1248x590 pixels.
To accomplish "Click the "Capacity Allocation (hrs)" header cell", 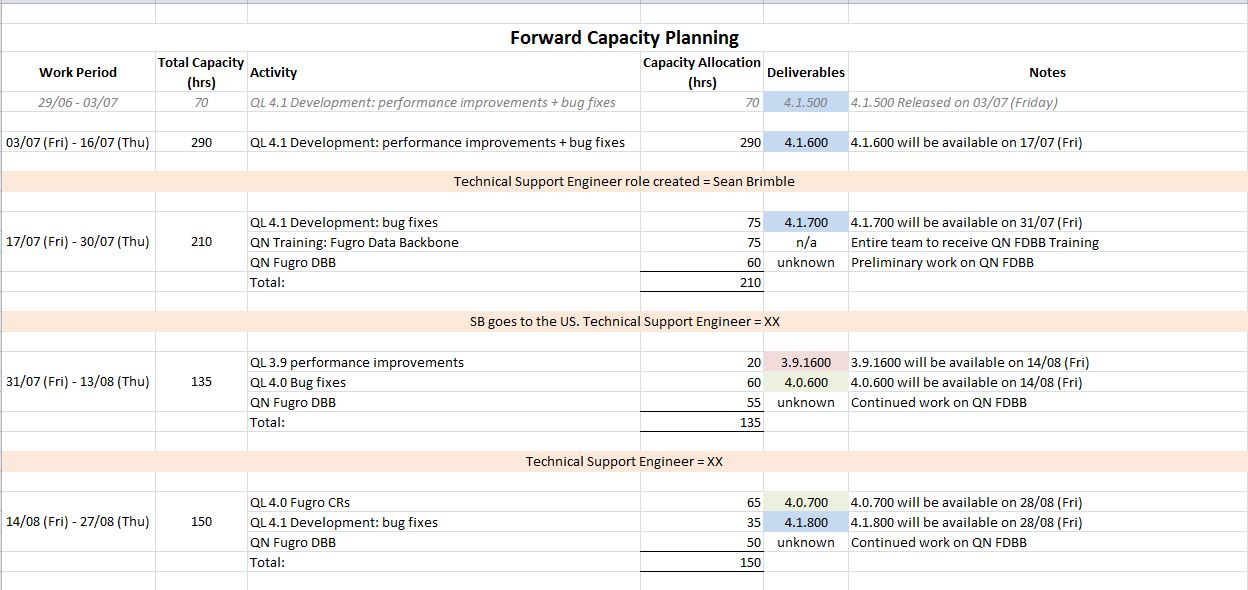I will 701,72.
